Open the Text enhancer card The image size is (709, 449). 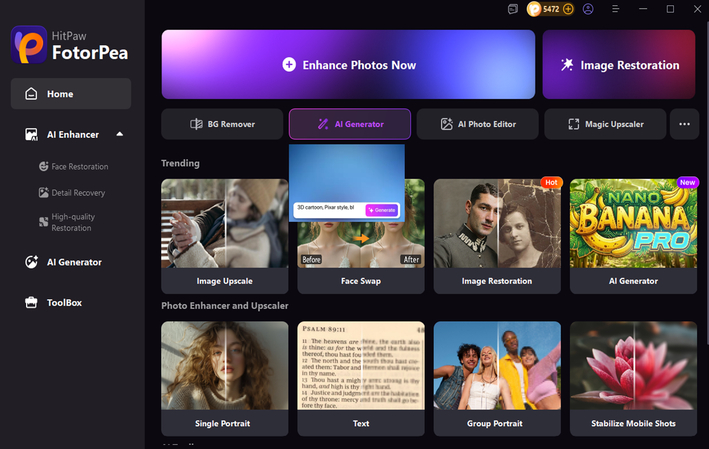point(361,378)
